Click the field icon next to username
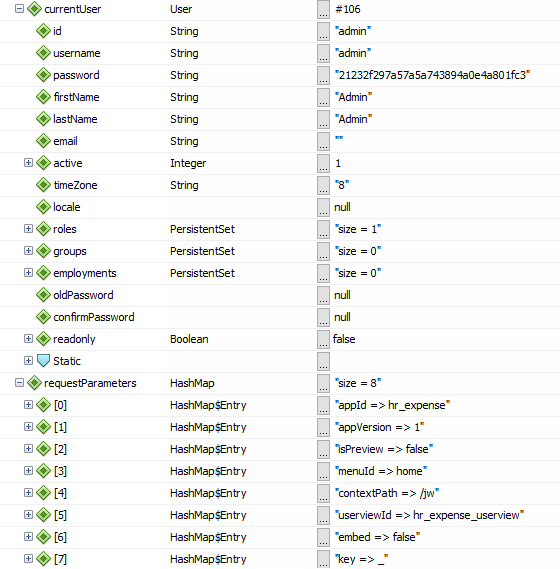Screen dimensions: 560x569 point(43,53)
